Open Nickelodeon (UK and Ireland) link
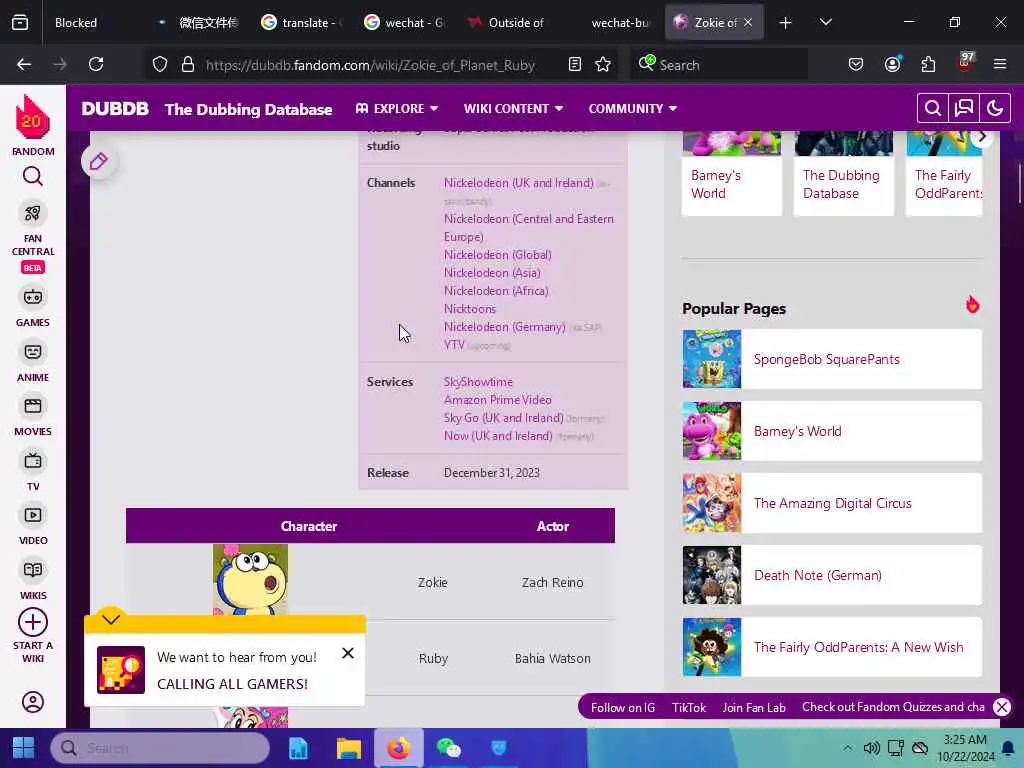 pyautogui.click(x=519, y=183)
